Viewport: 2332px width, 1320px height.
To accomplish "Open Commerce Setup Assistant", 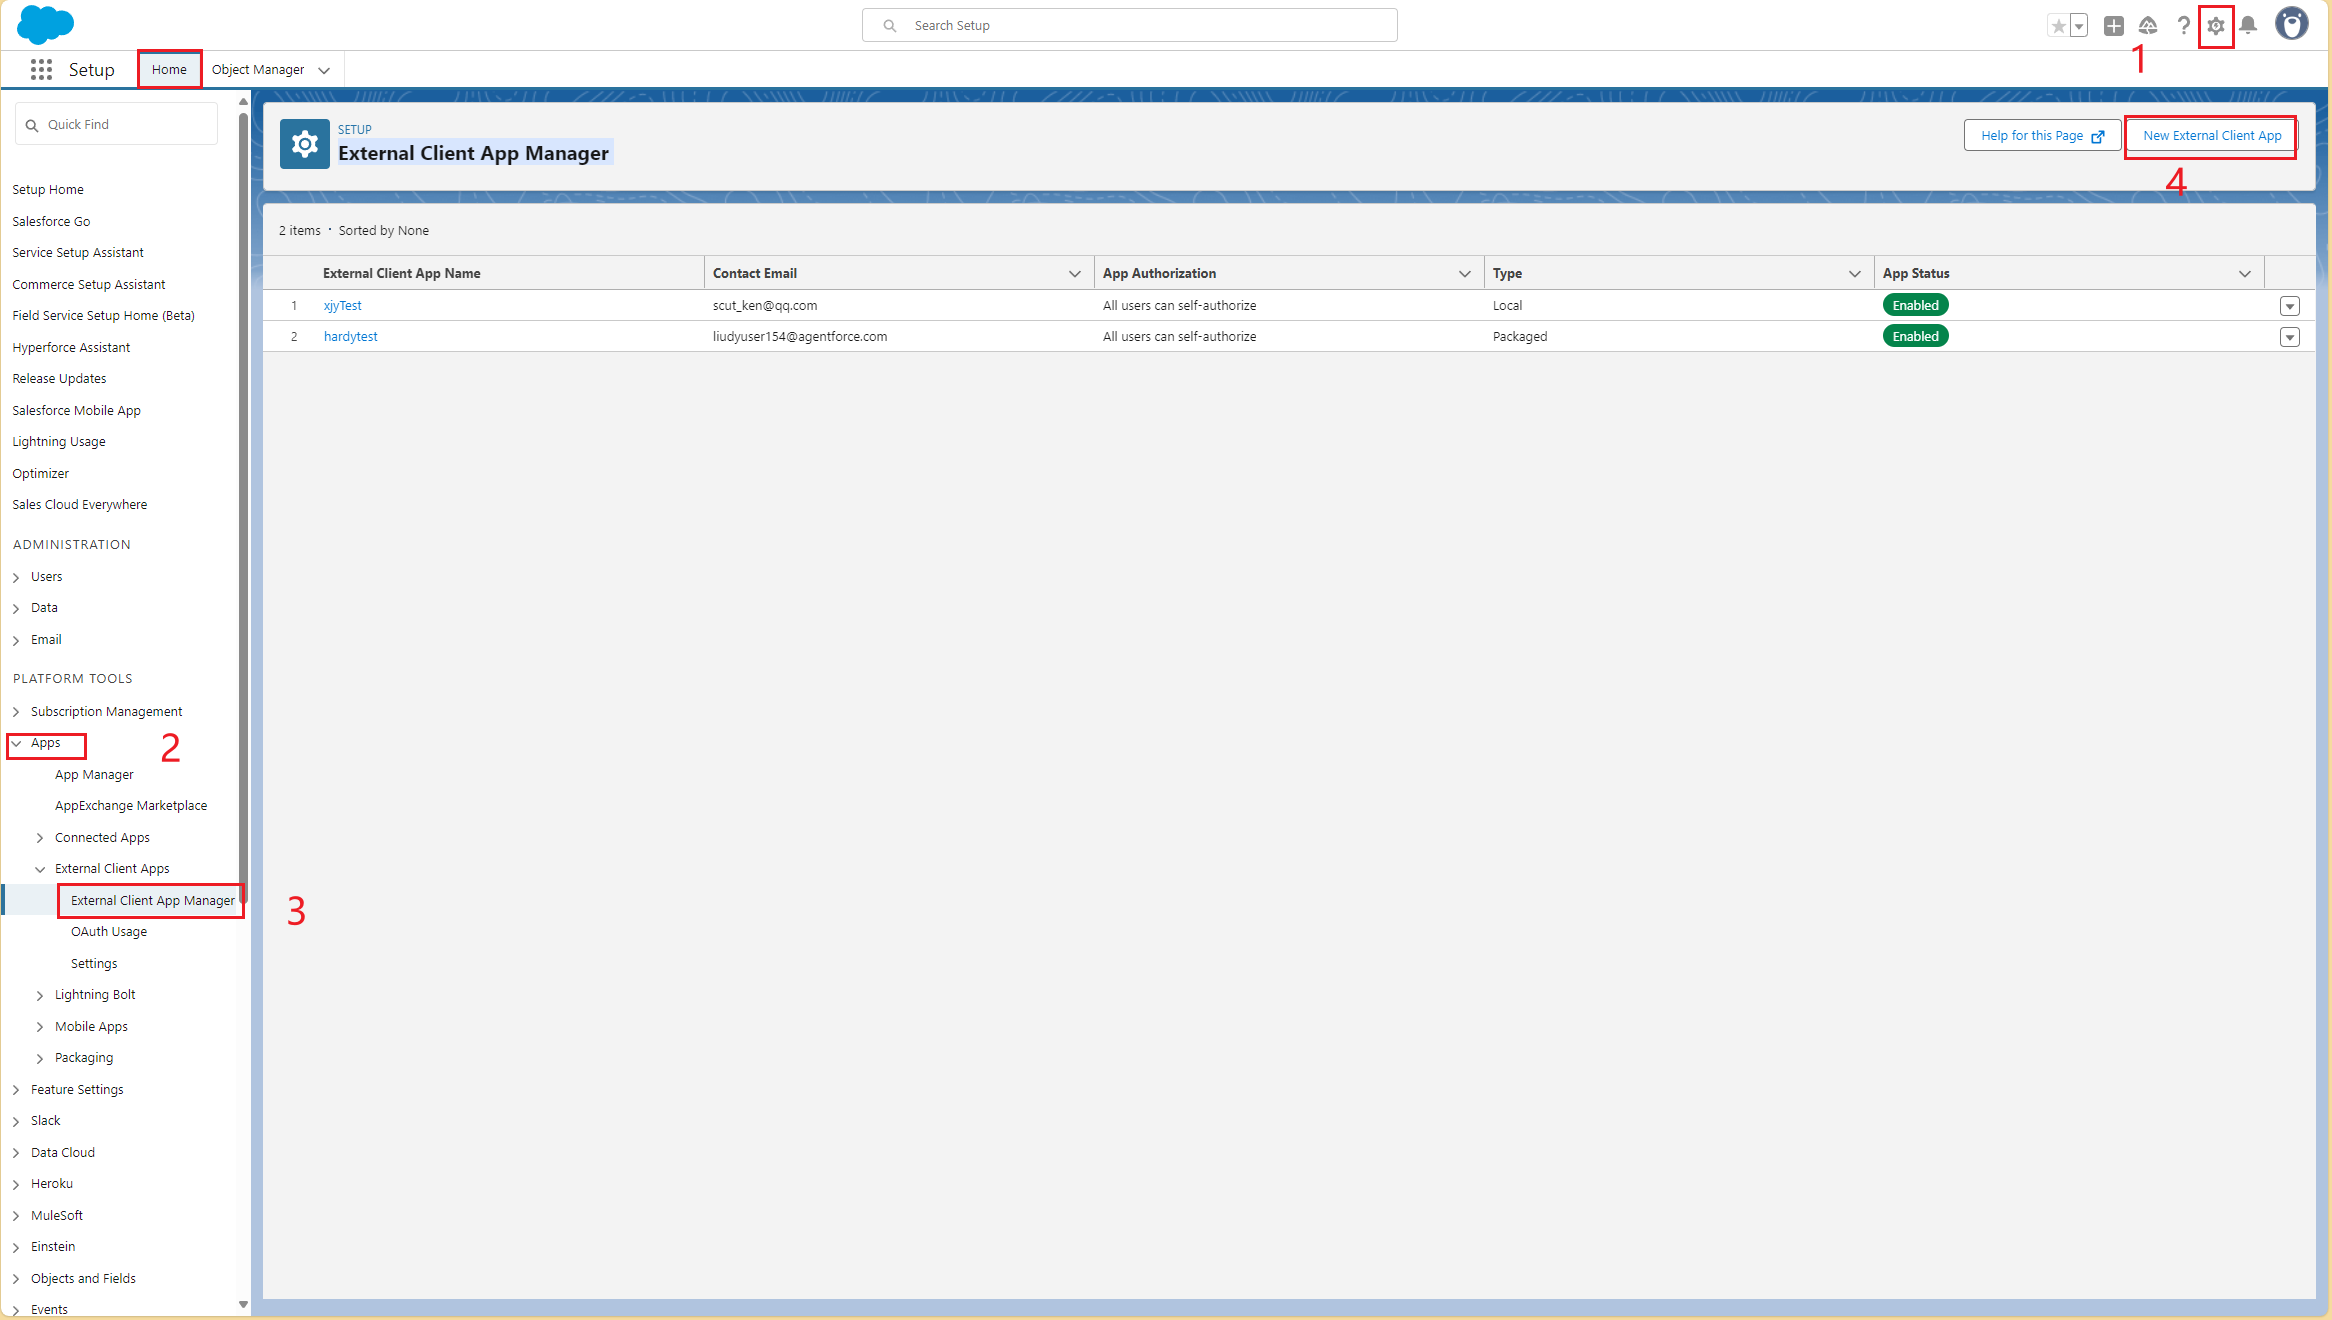I will pyautogui.click(x=89, y=284).
